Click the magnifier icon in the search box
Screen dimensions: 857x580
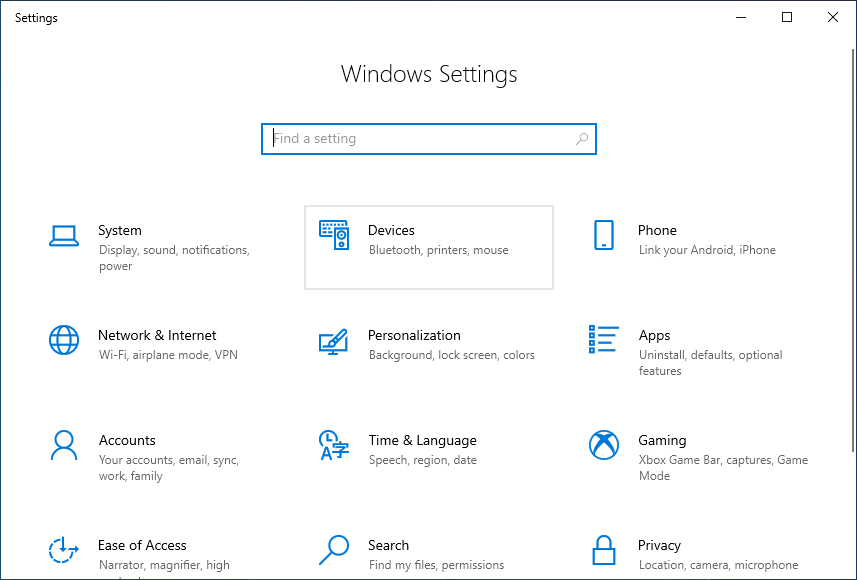tap(582, 139)
